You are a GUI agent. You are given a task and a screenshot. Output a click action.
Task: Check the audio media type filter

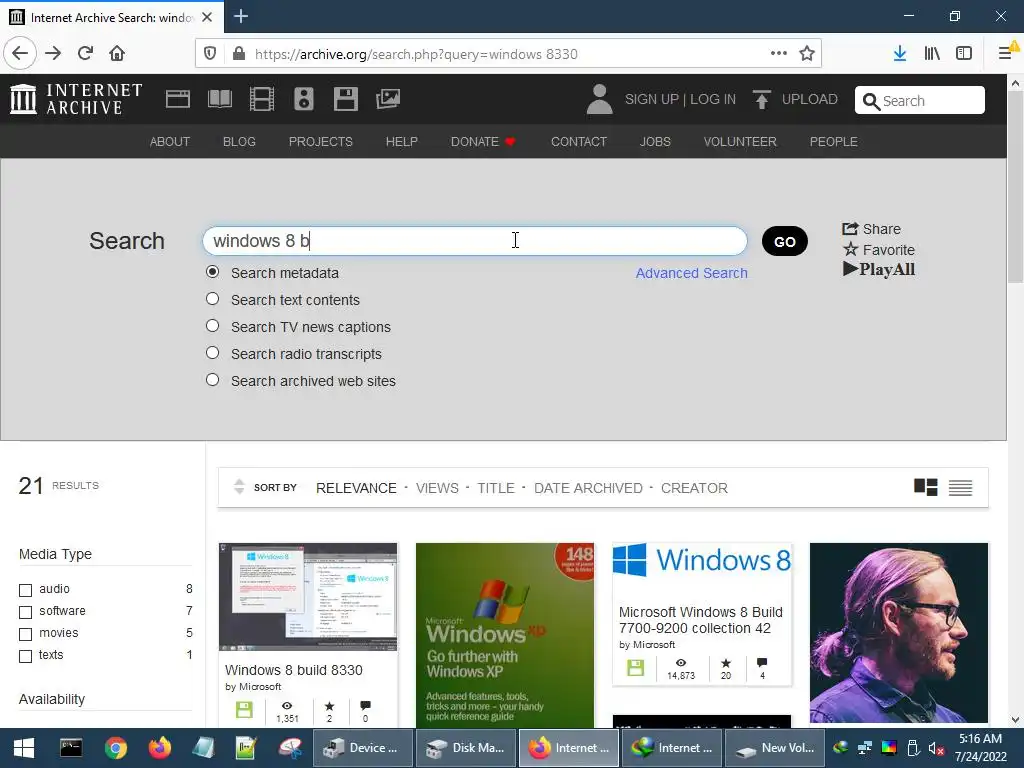pyautogui.click(x=25, y=590)
